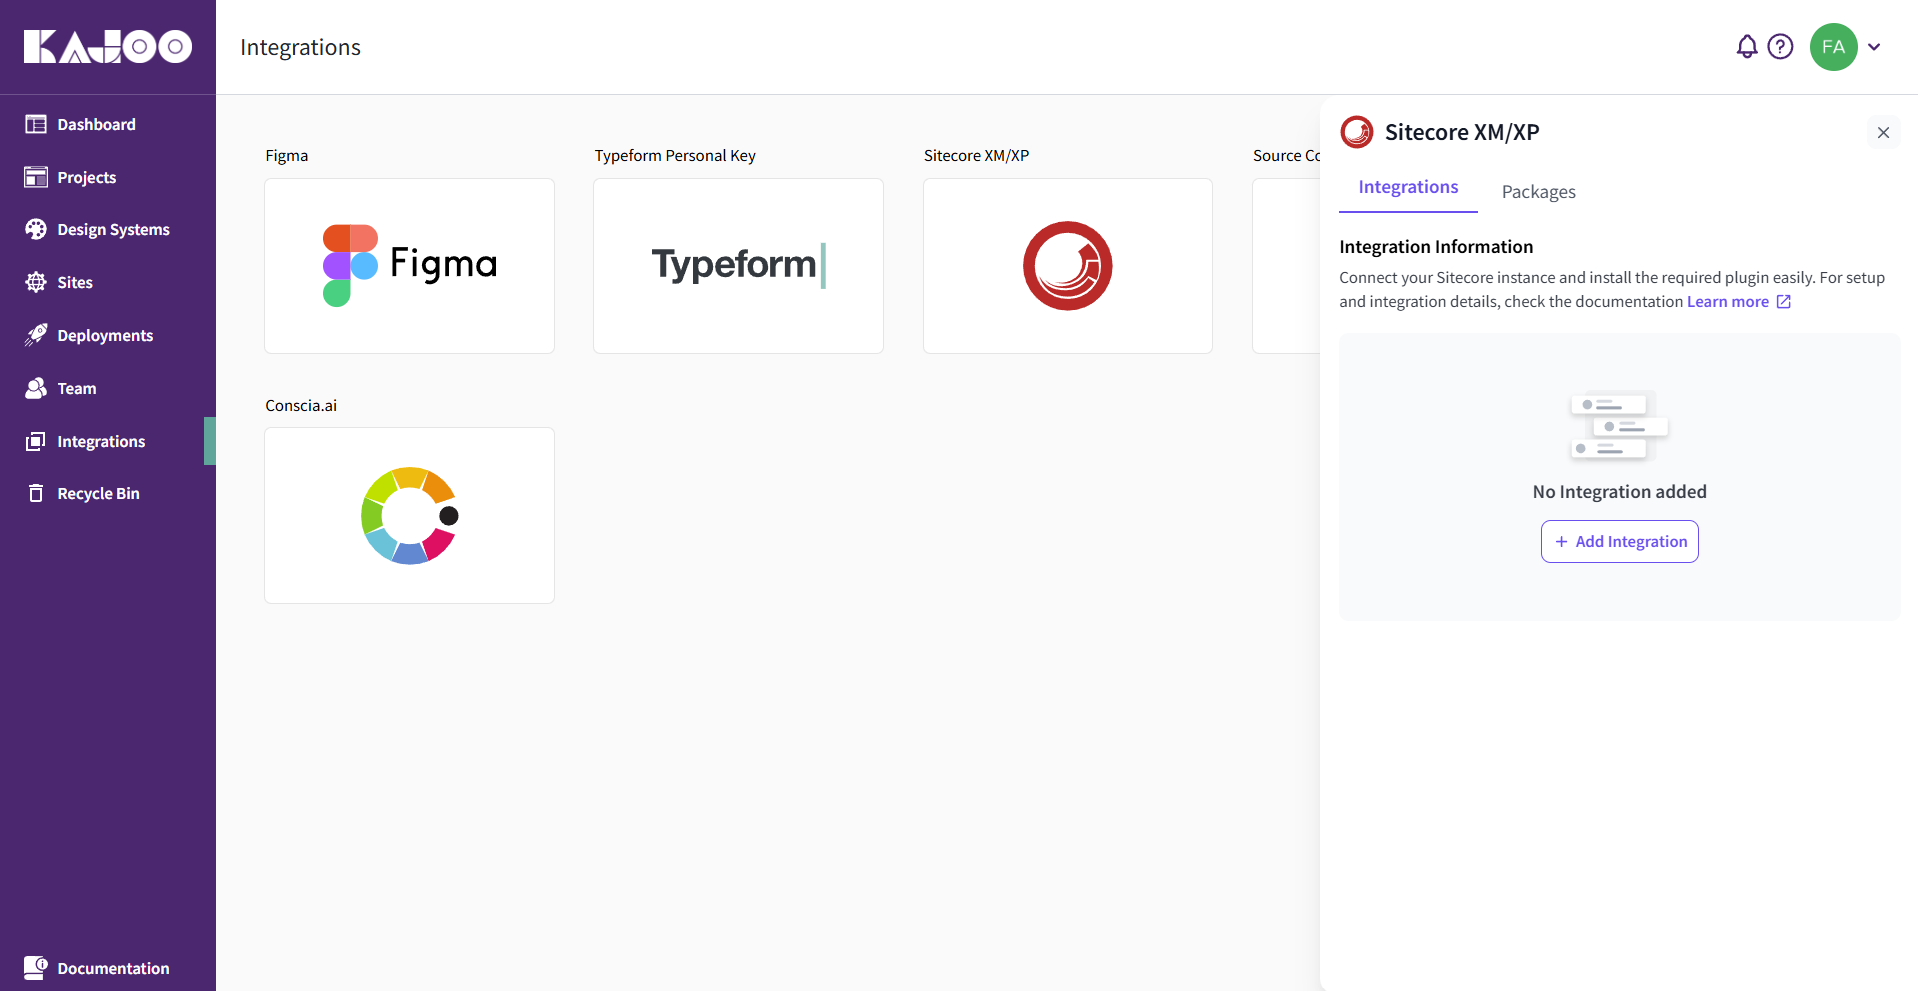Image resolution: width=1918 pixels, height=991 pixels.
Task: Click the Sitecore XM/XP panel title
Action: coord(1461,132)
